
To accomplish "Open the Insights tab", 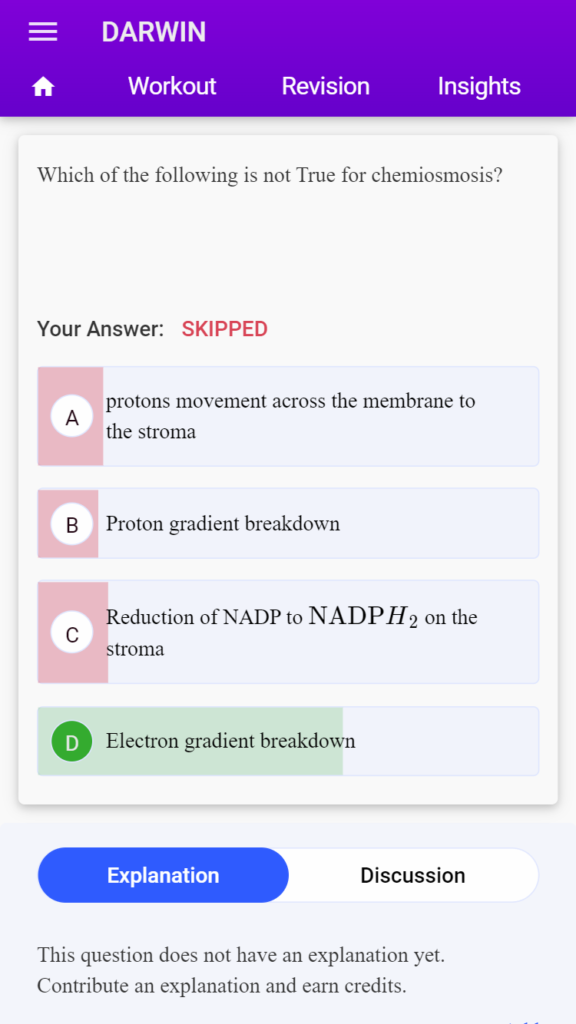I will coord(479,86).
